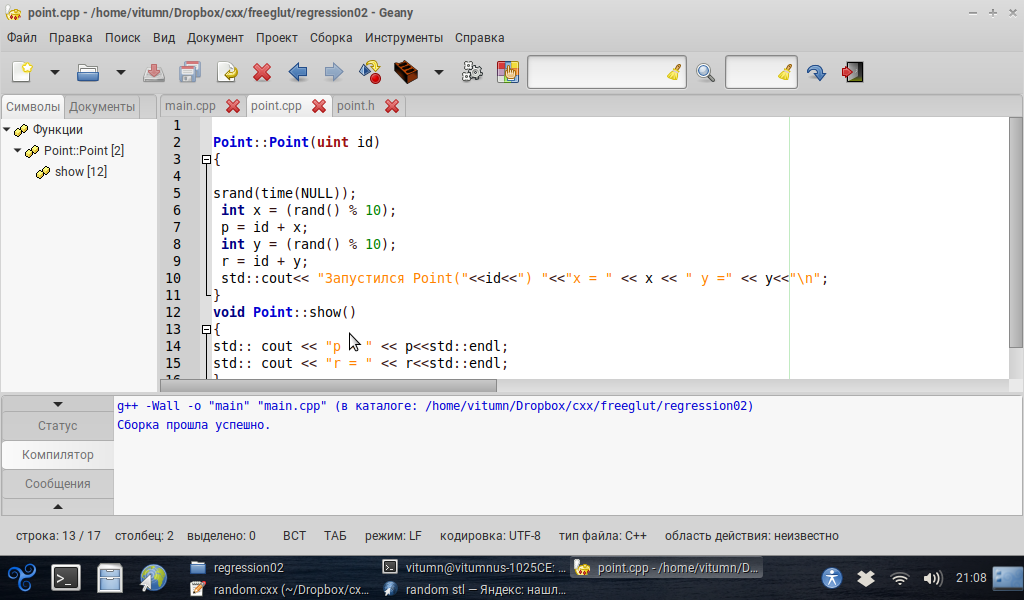Open terminal launcher in taskbar
This screenshot has height=600, width=1024.
pyautogui.click(x=66, y=578)
